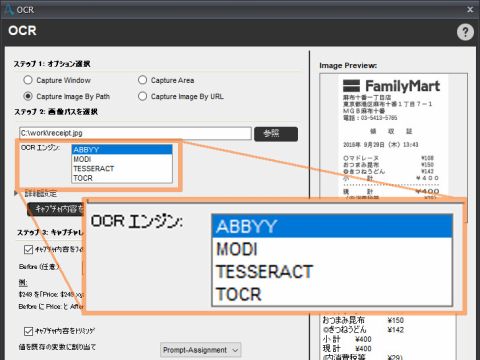The width and height of the screenshot is (480, 360).
Task: Click the image path input field
Action: click(135, 133)
